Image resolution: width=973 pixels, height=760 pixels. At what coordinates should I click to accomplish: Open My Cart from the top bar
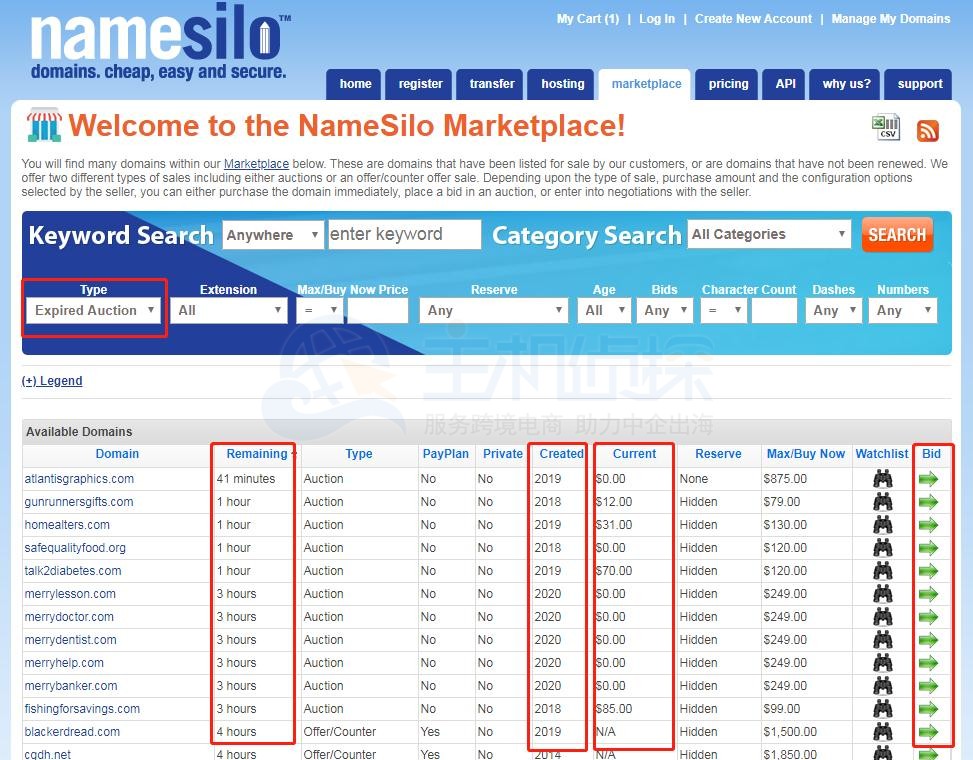click(588, 18)
